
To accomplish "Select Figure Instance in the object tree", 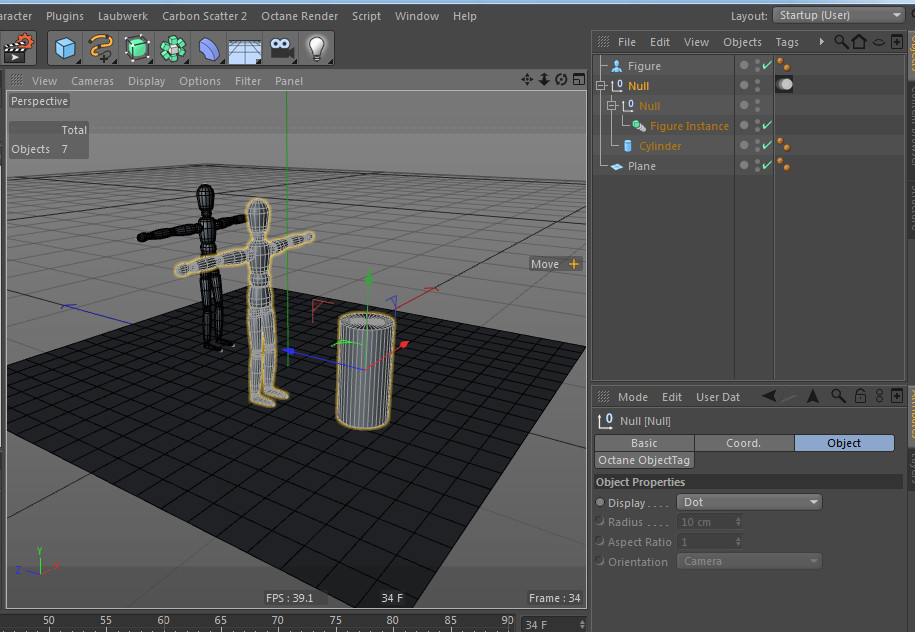I will click(689, 126).
